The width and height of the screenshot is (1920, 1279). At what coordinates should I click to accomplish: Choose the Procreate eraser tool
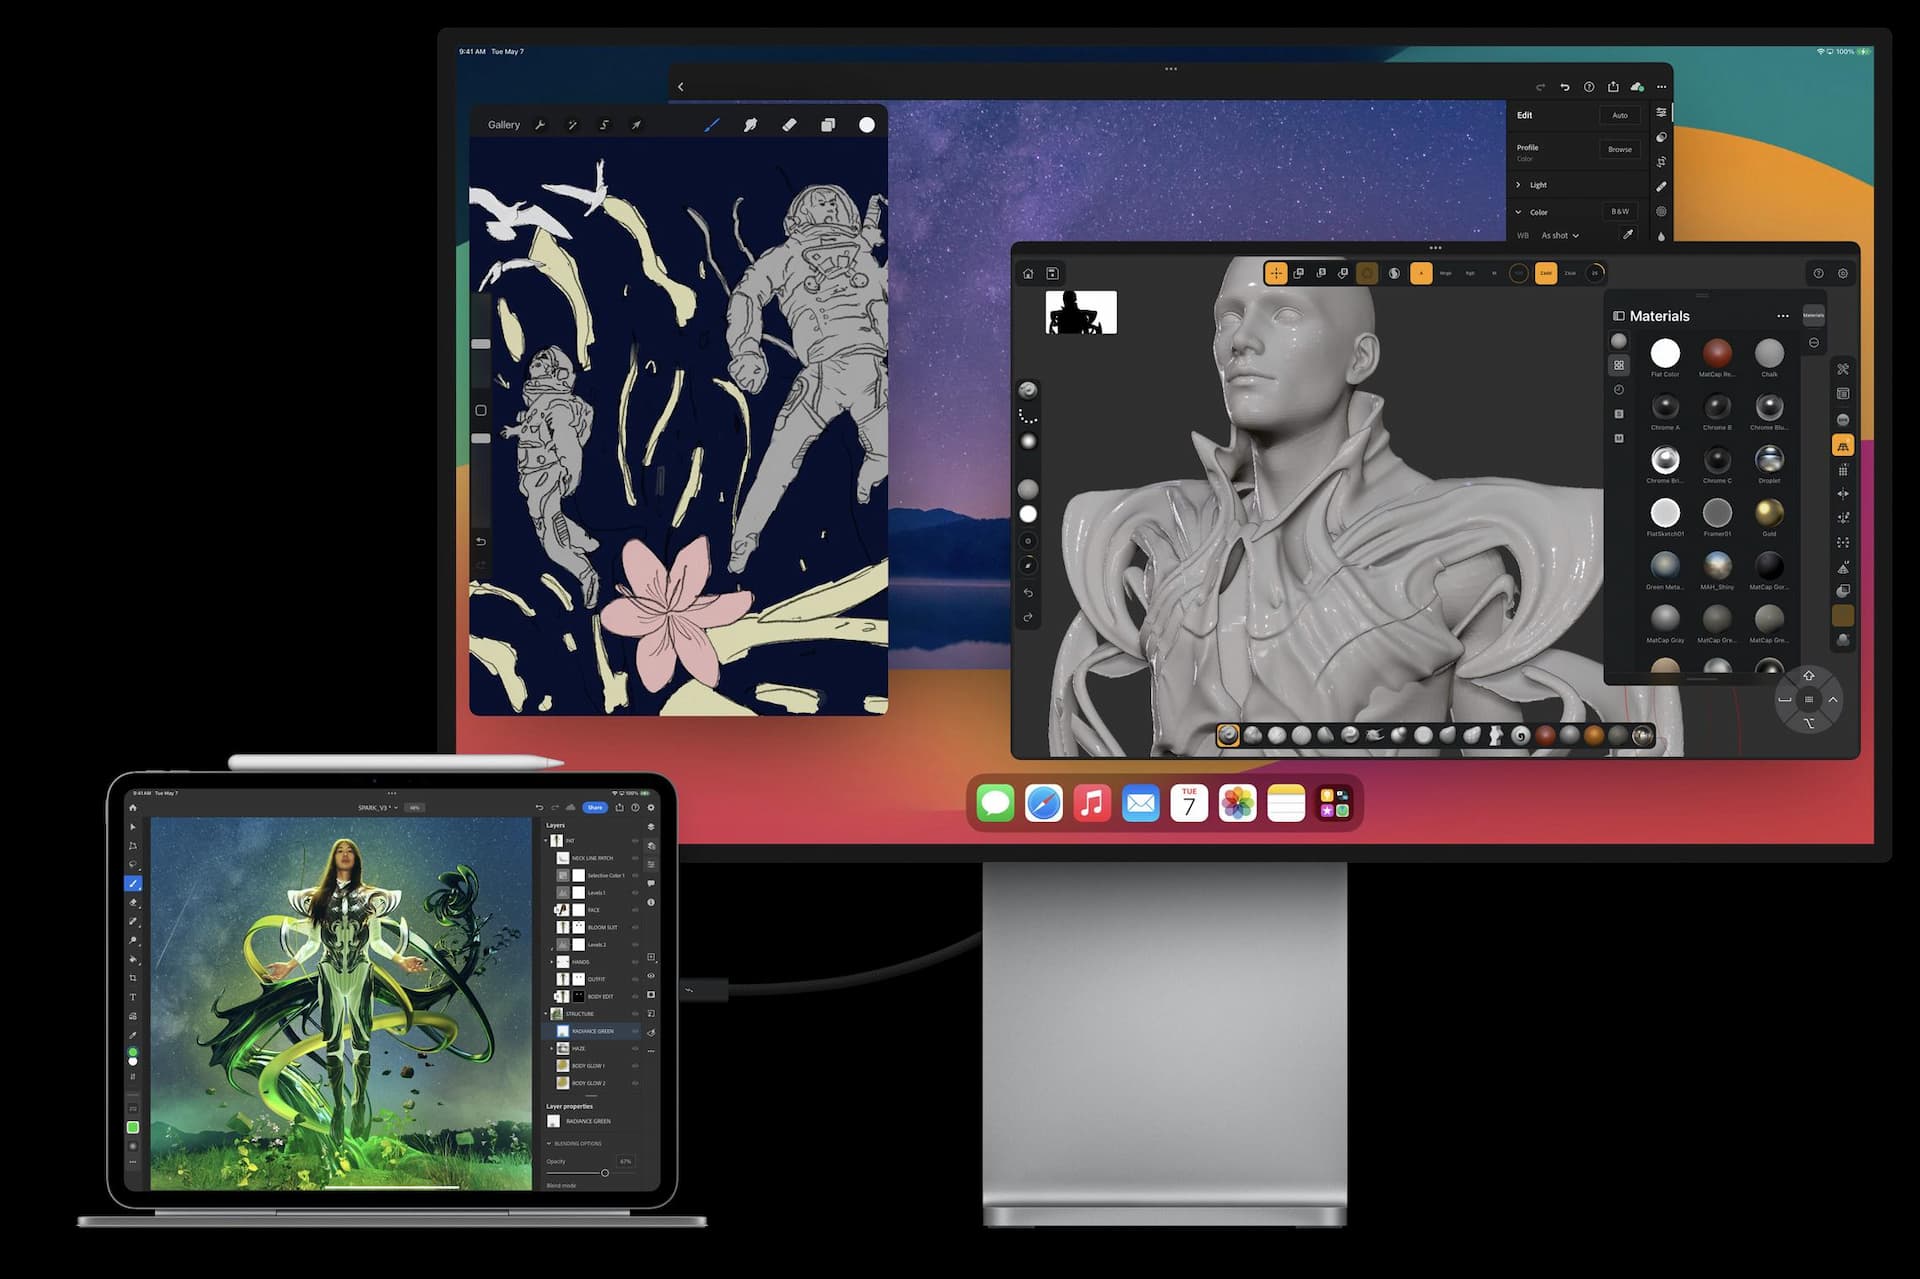click(789, 125)
